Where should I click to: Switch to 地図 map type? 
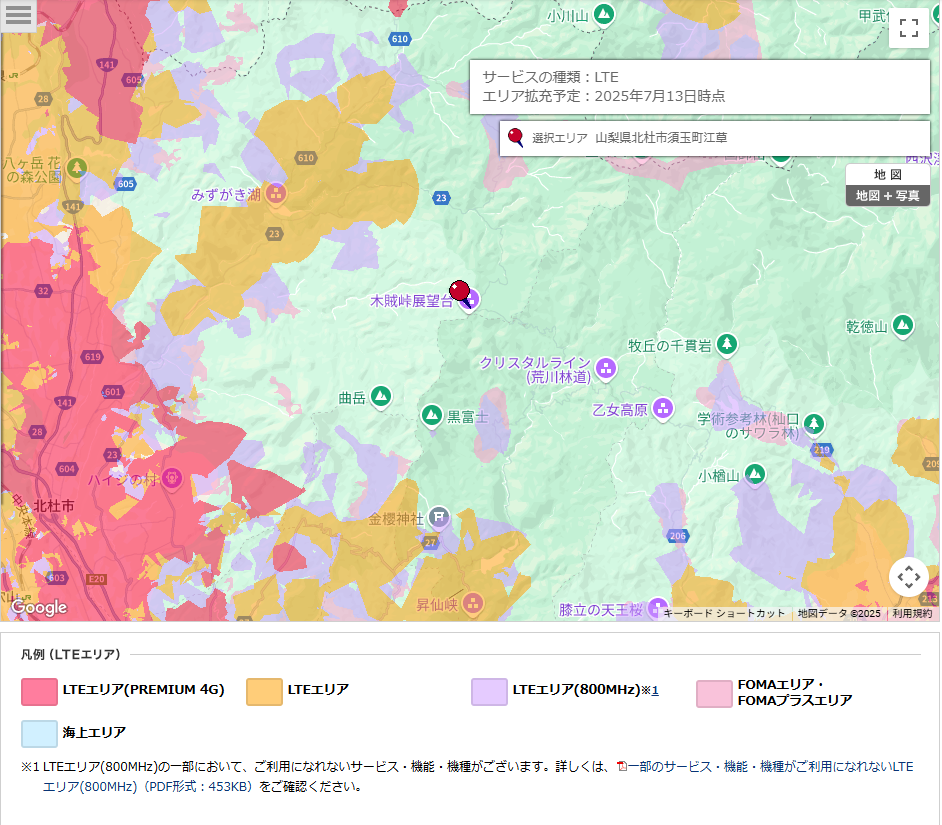pos(887,174)
